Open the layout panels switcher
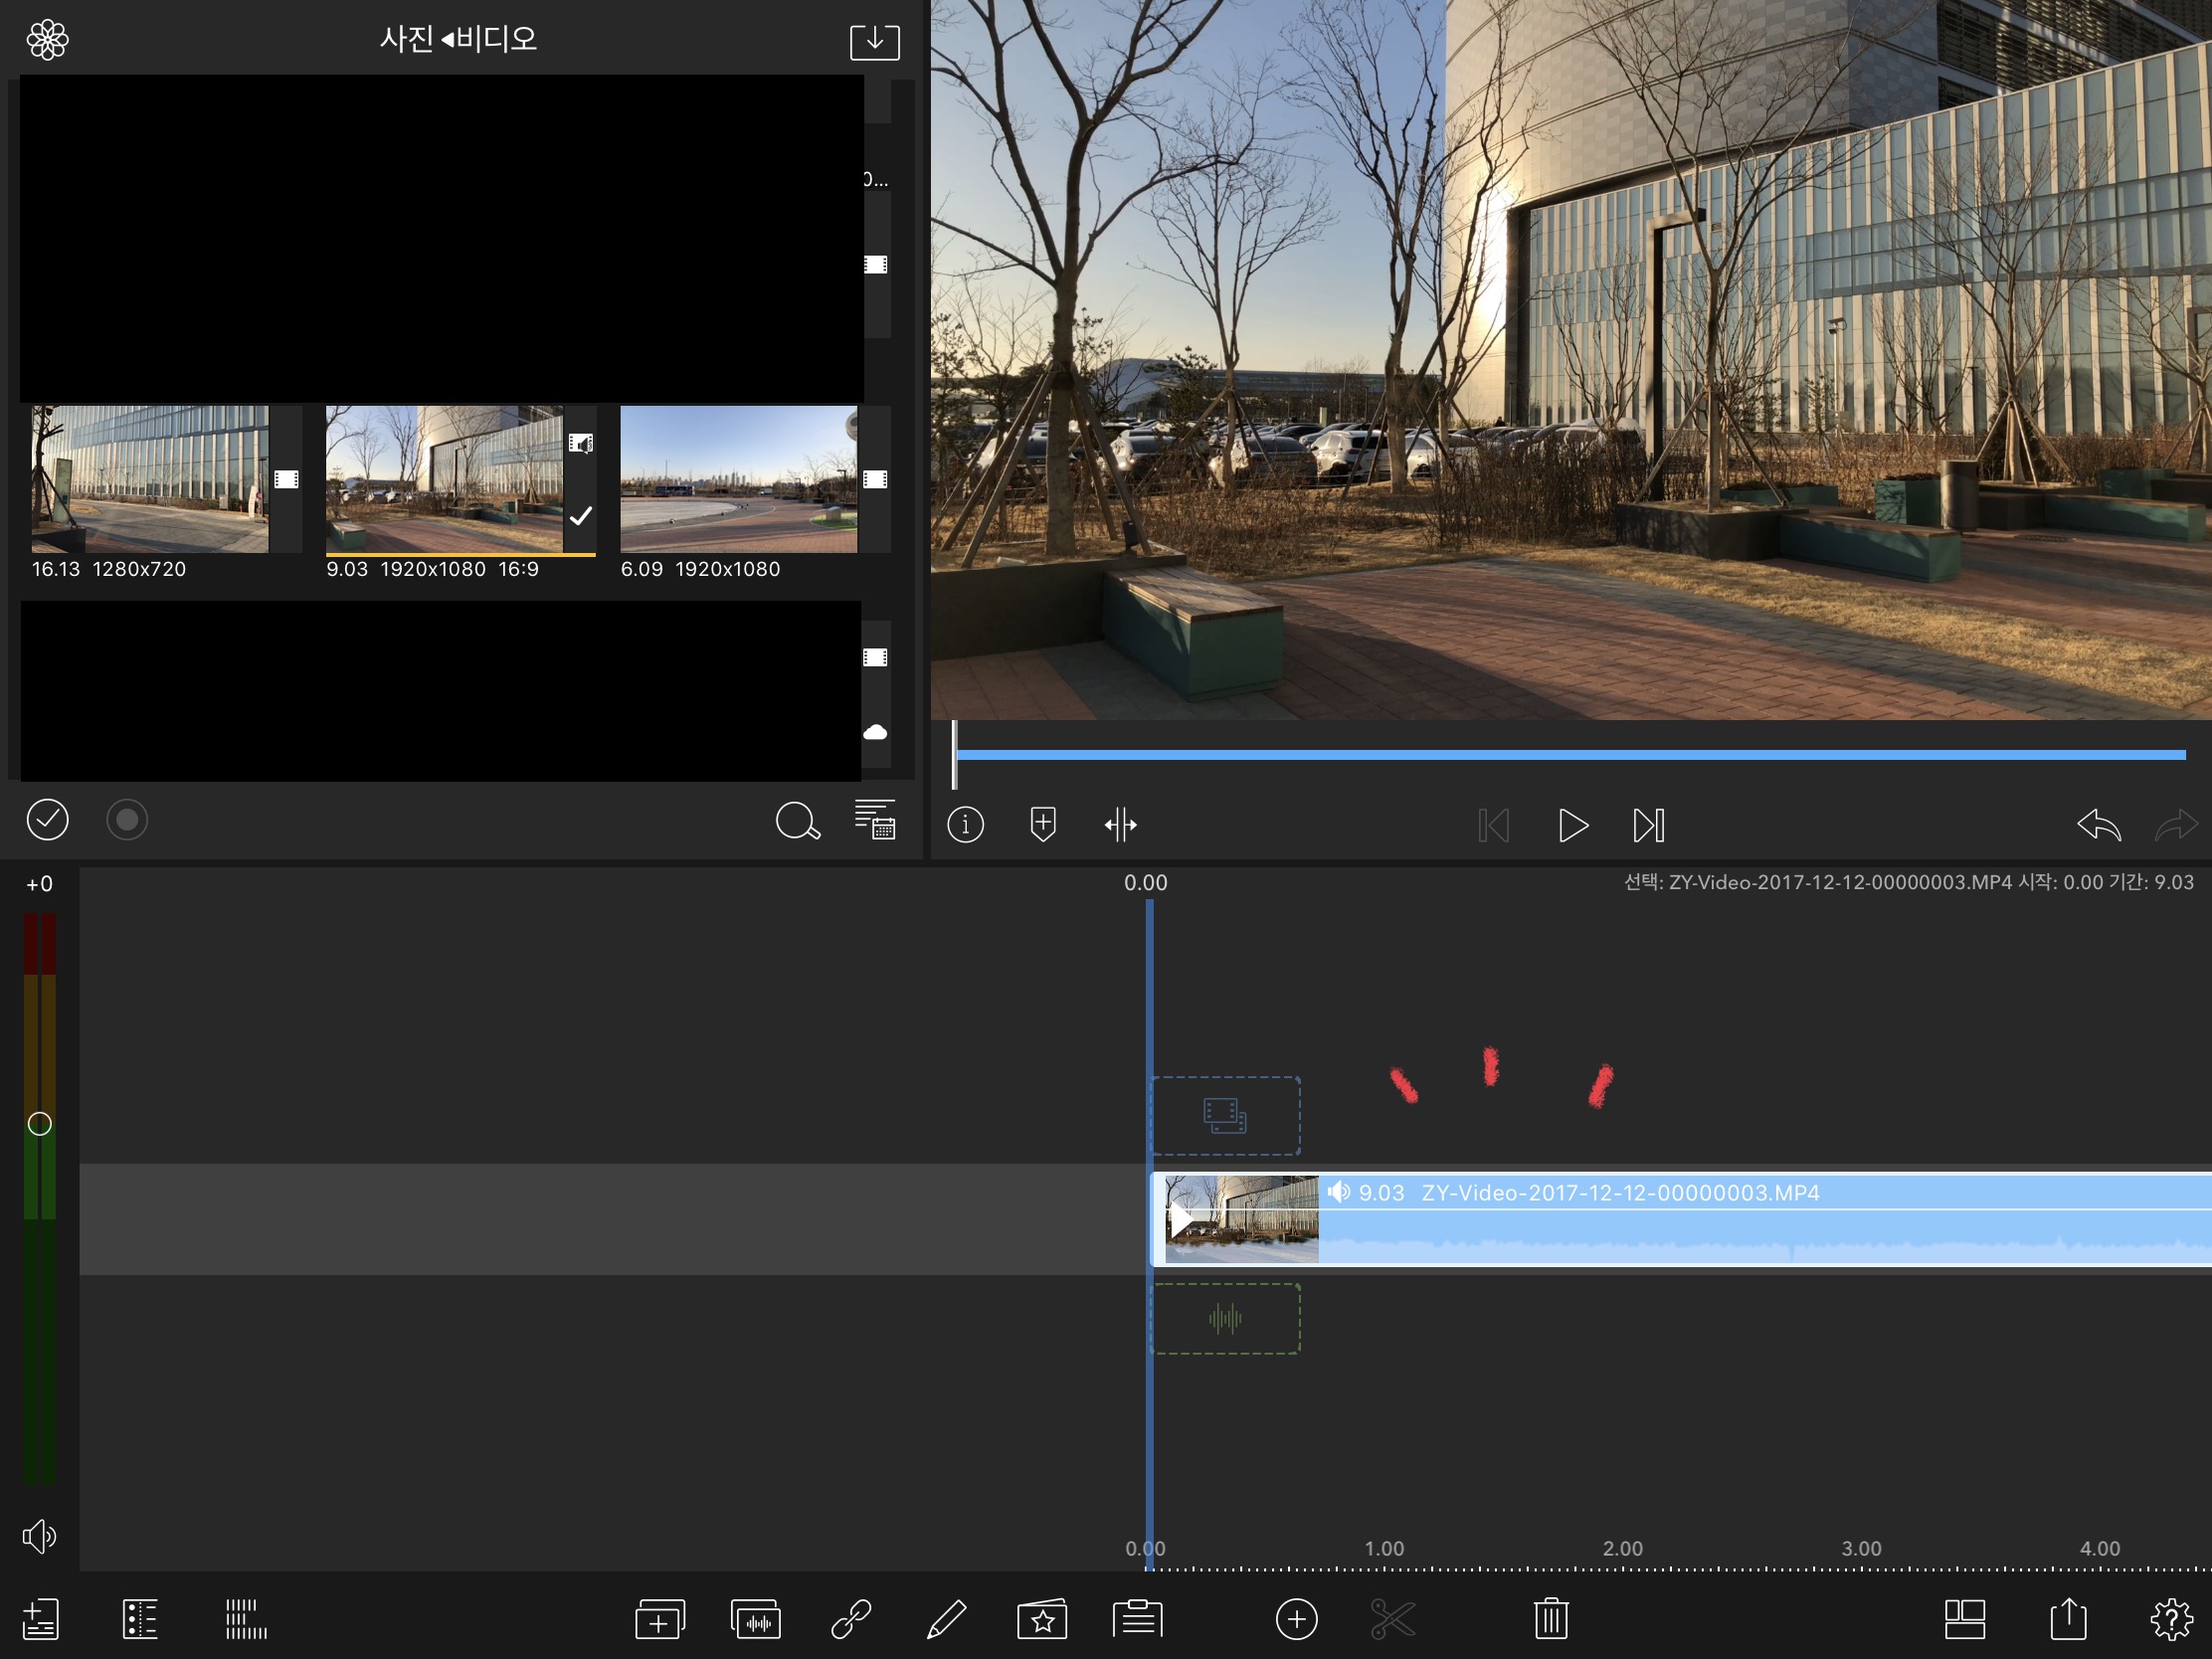Screen dimensions: 2212x1659 click(1964, 1619)
